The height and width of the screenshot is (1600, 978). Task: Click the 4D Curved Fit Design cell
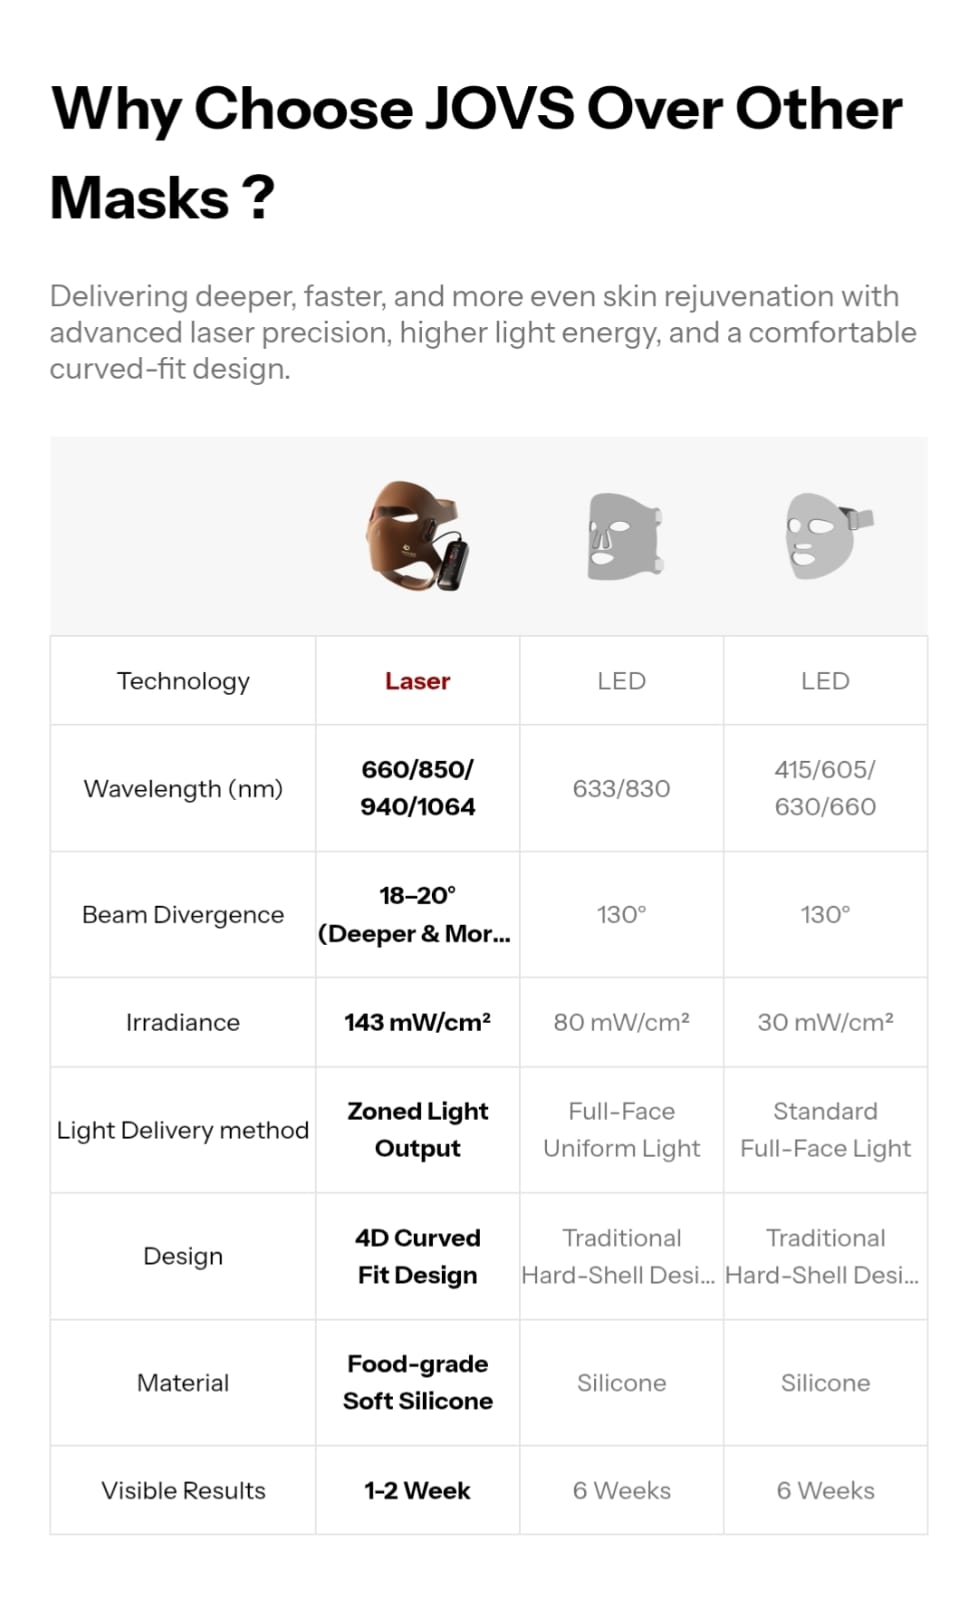coord(418,1256)
